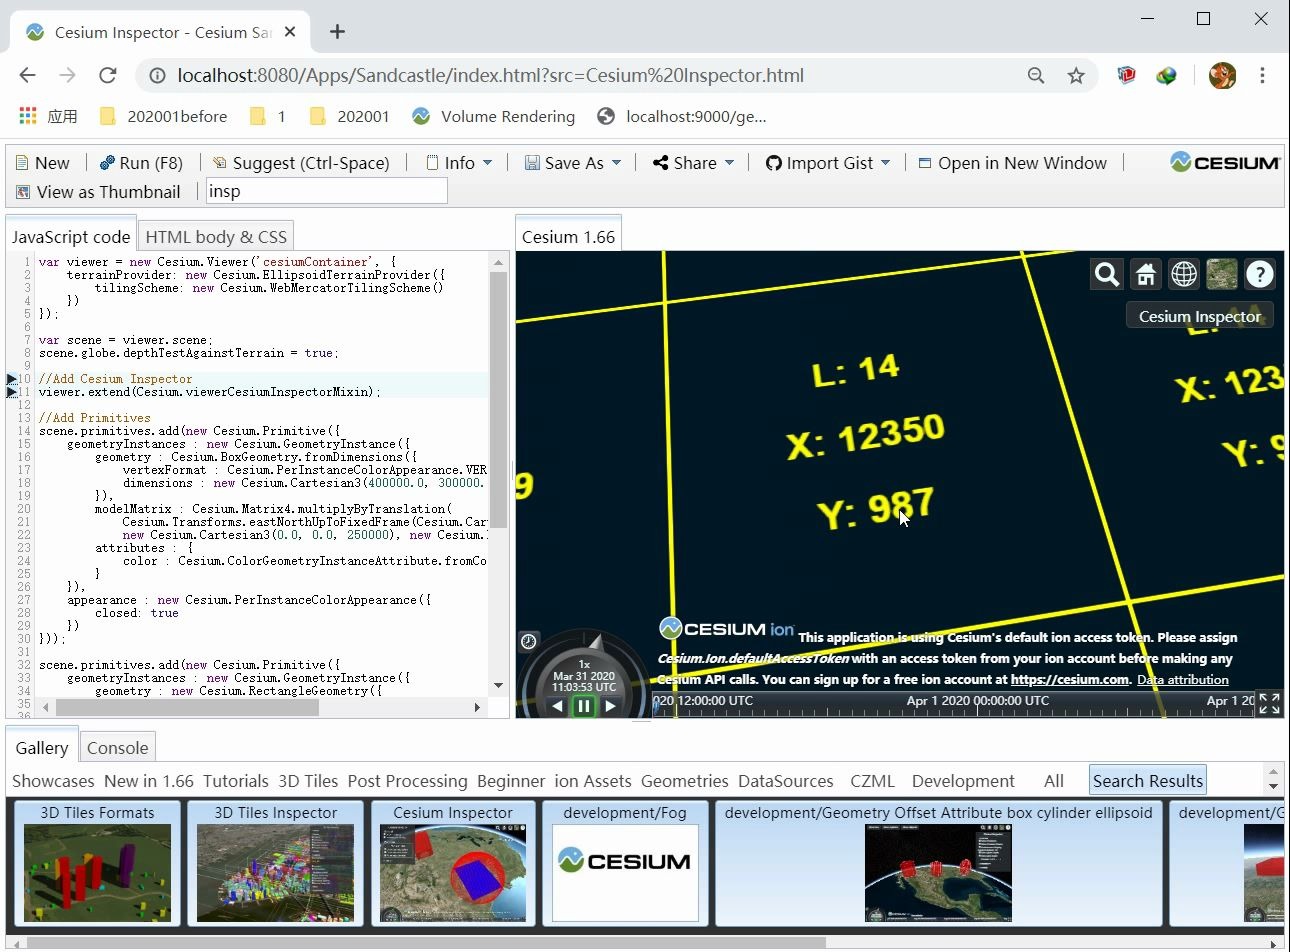
Task: Expand the Save As dropdown
Action: pos(573,163)
